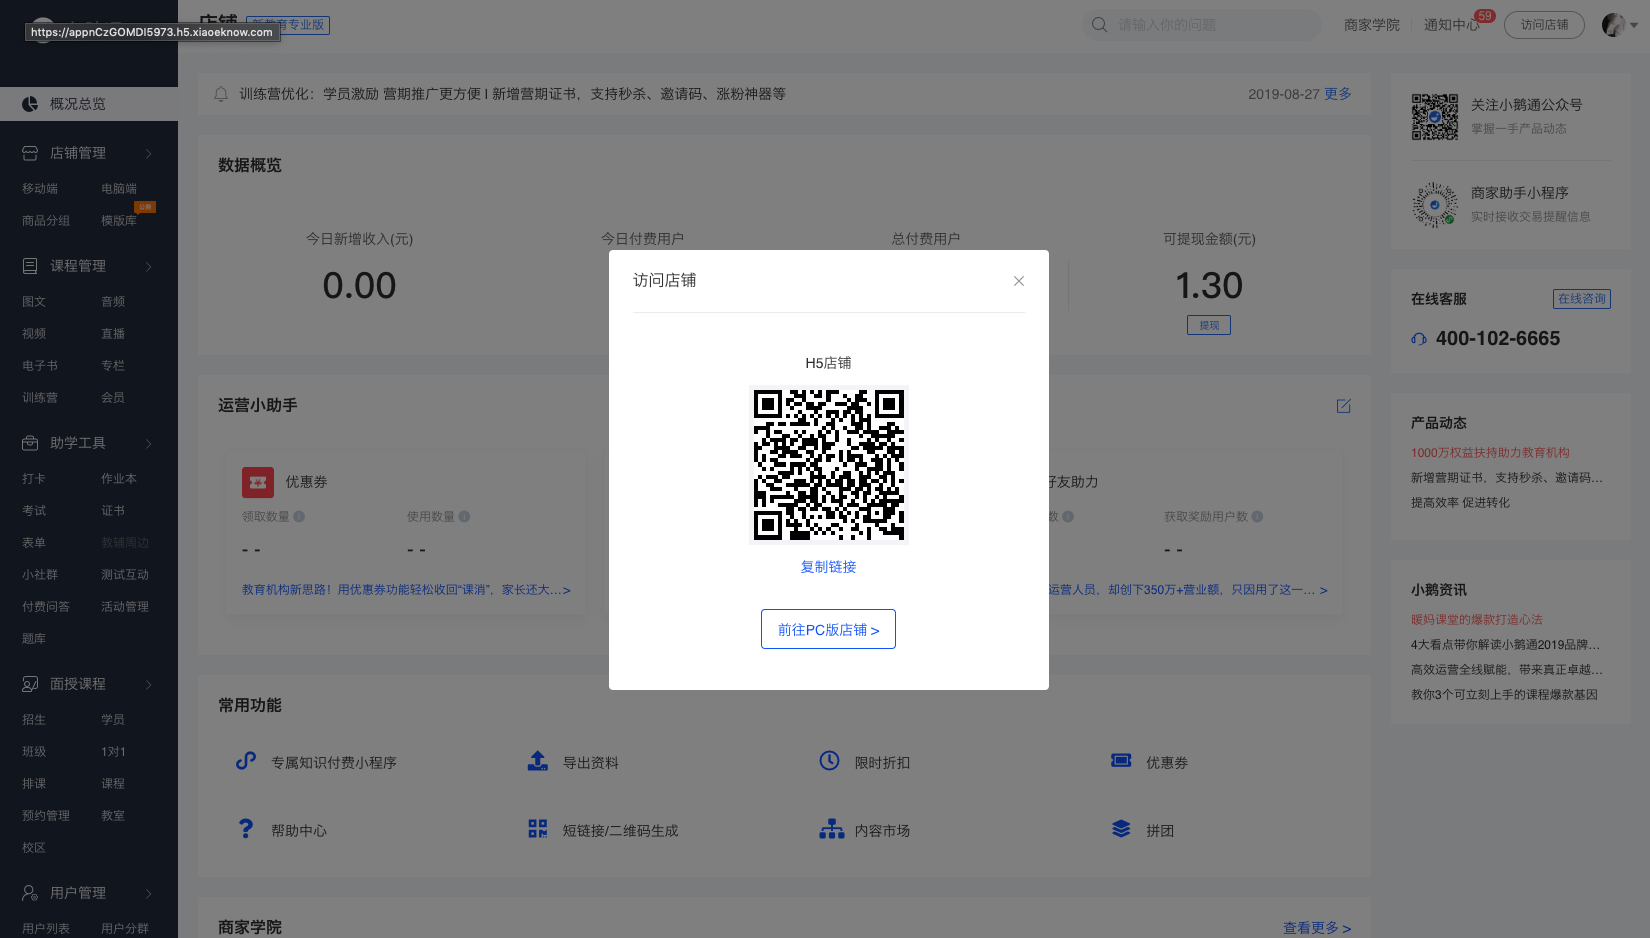This screenshot has width=1650, height=938.
Task: Open 模版库 in the sidebar
Action: (x=119, y=221)
